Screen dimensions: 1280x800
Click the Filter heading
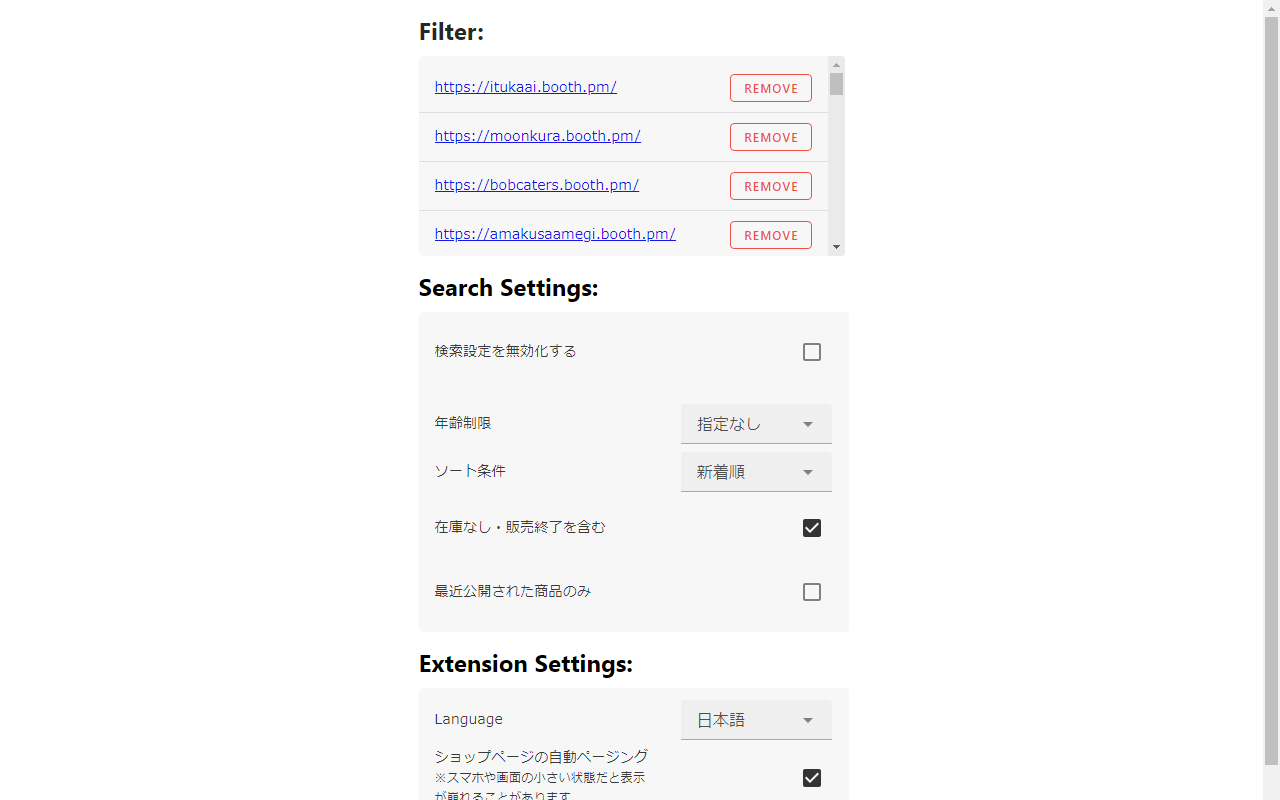[451, 32]
